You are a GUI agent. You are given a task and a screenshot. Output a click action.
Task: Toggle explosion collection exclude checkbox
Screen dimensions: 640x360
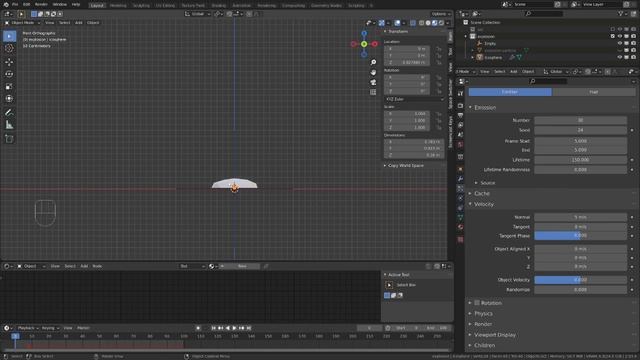point(613,36)
